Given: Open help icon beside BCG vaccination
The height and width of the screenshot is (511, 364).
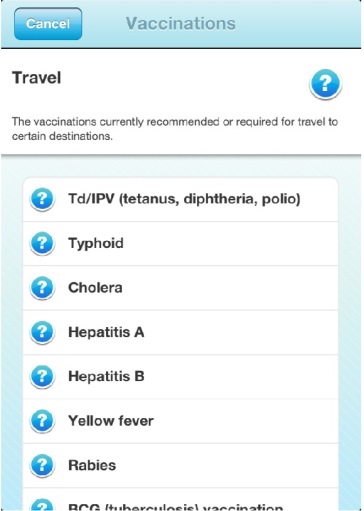Looking at the screenshot, I should click(x=42, y=505).
